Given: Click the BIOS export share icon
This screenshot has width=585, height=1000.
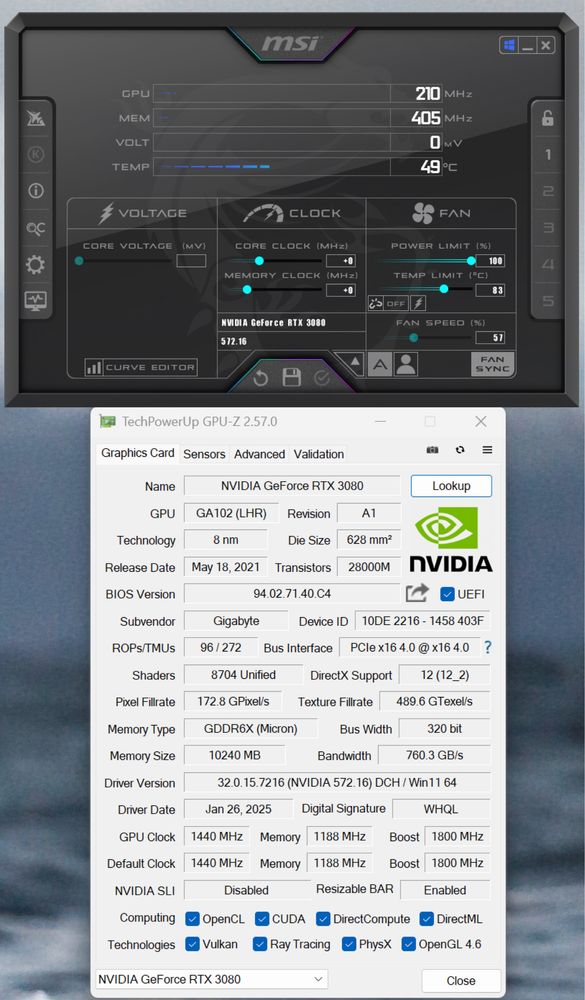Looking at the screenshot, I should click(x=417, y=593).
